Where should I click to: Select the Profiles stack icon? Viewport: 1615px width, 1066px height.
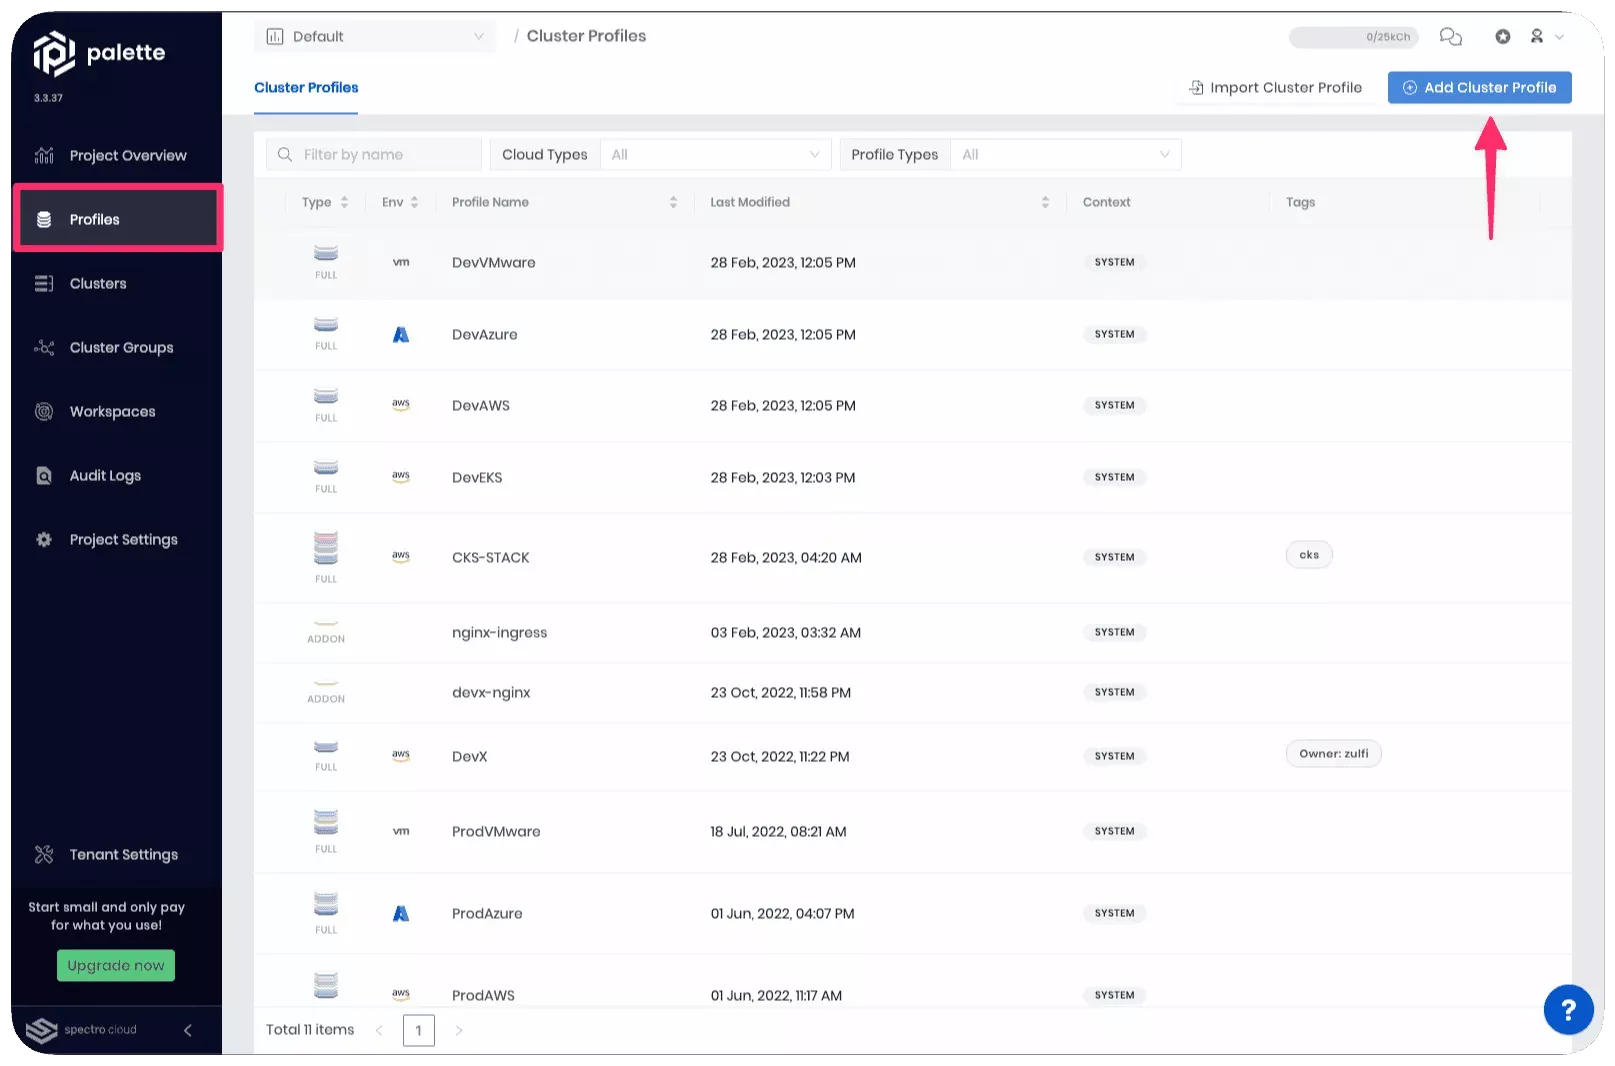[44, 219]
